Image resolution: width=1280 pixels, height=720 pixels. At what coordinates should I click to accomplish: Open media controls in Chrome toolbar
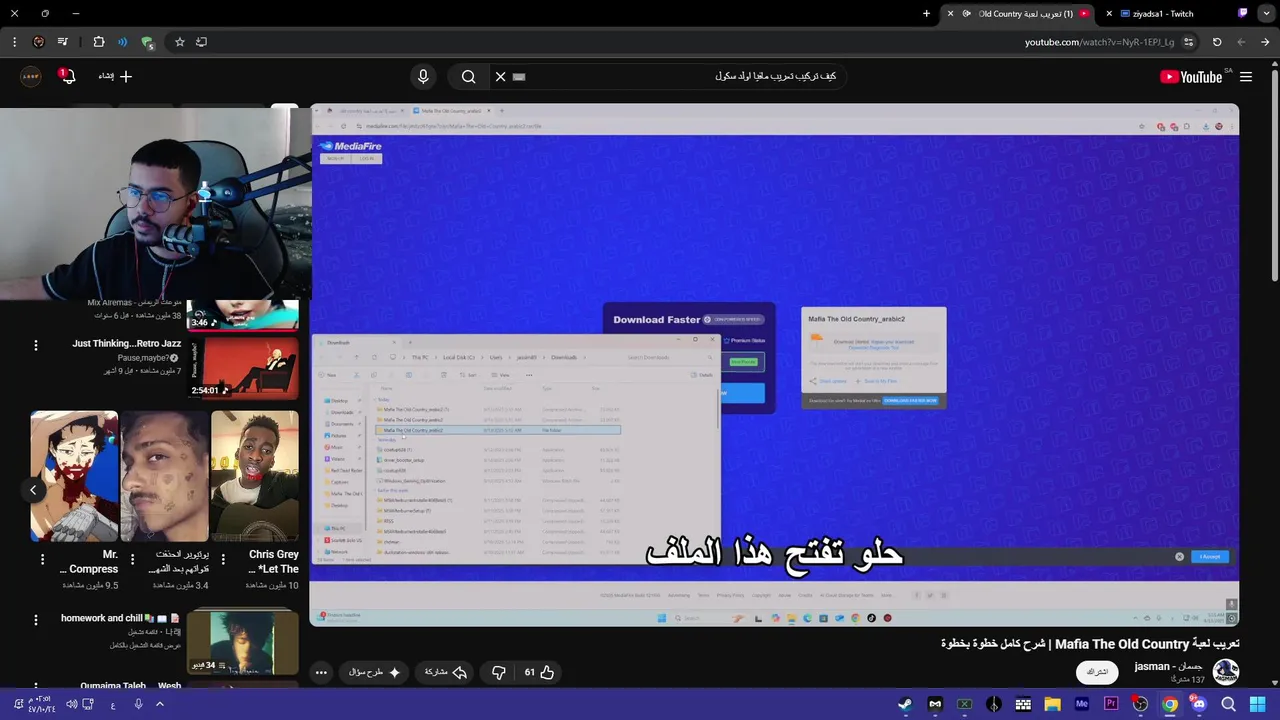tap(62, 42)
